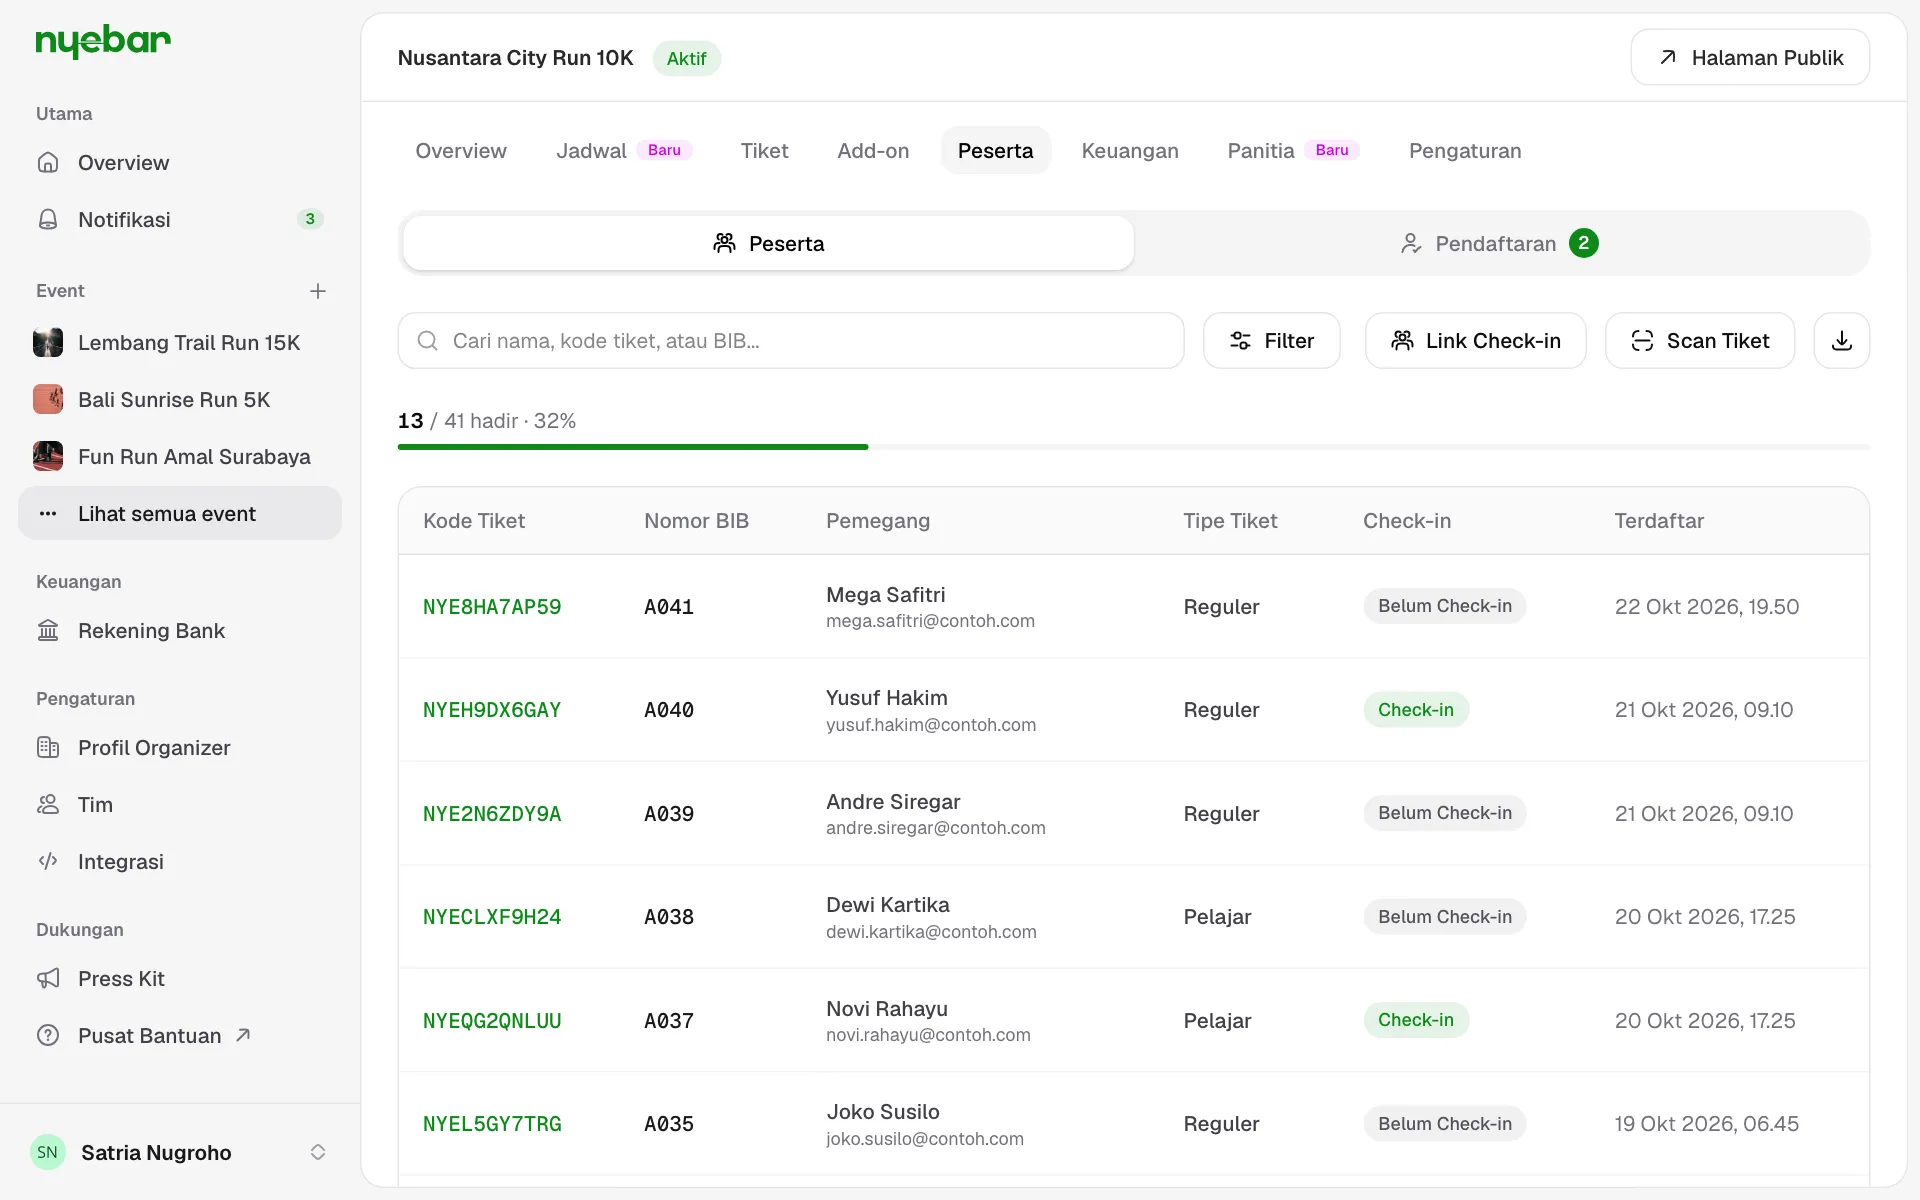Open Profil Organizer settings
This screenshot has width=1920, height=1200.
[180, 748]
